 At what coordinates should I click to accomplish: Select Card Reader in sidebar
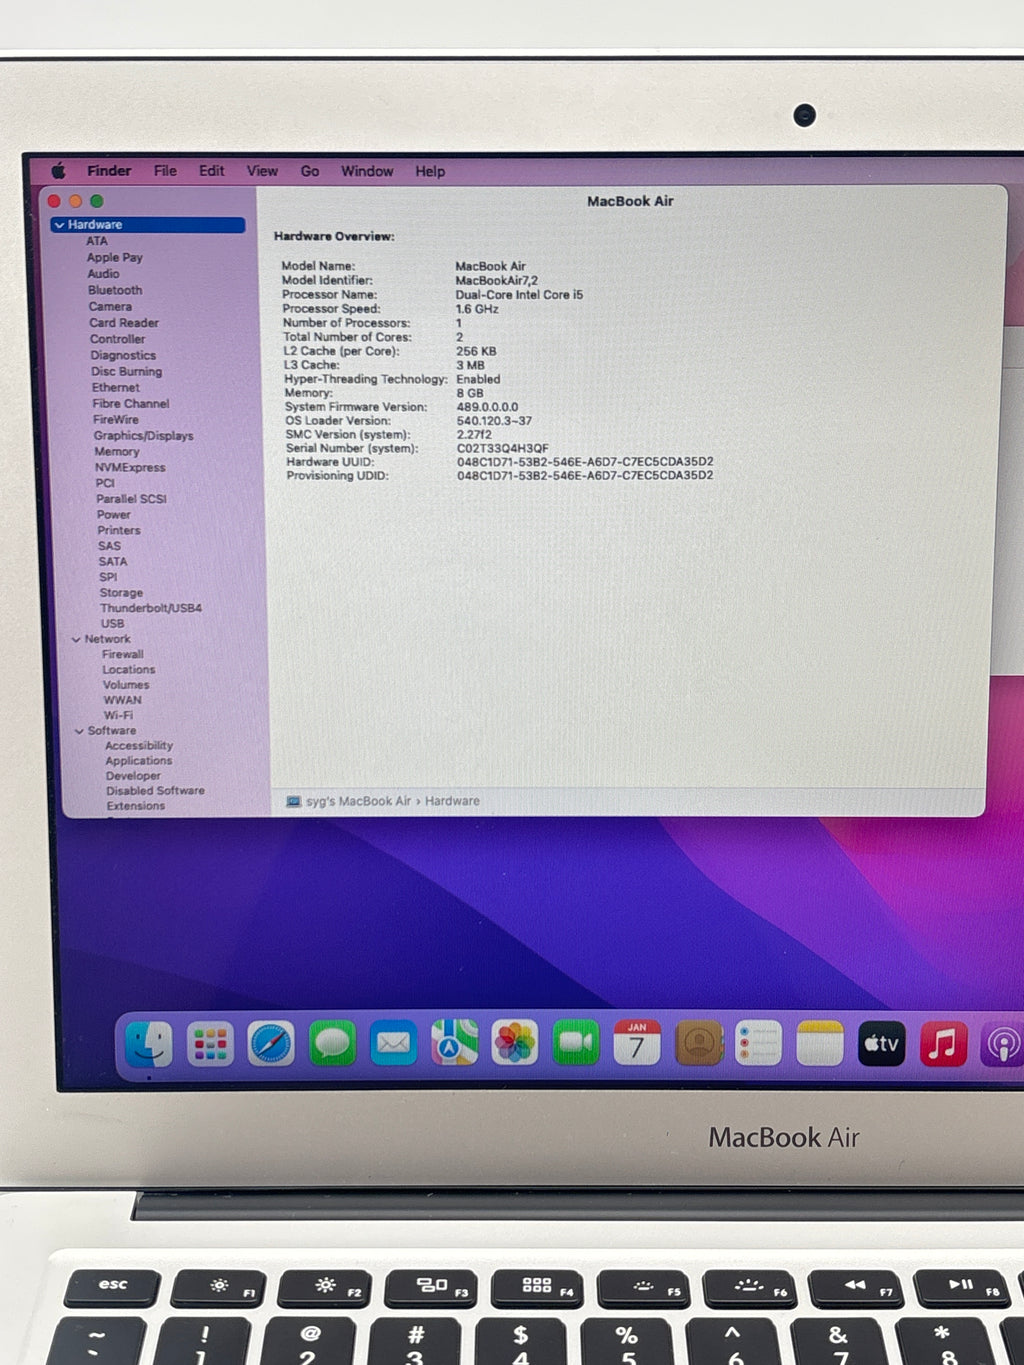tap(124, 322)
